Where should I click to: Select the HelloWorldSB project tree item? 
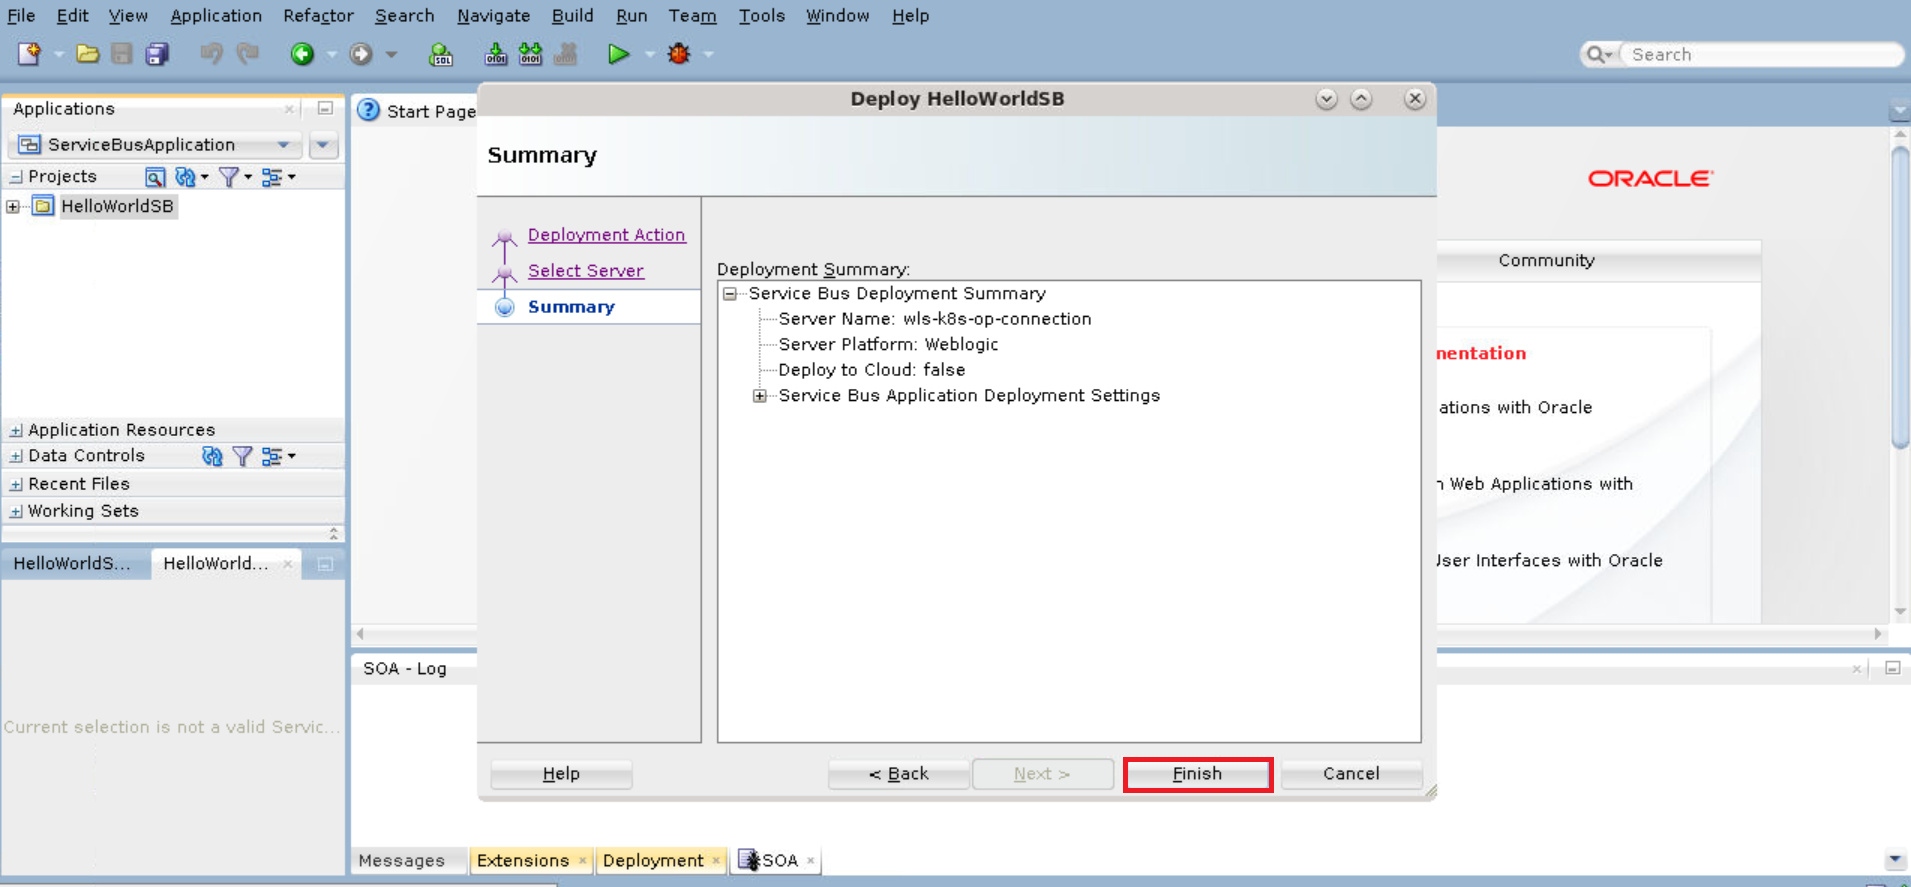point(117,207)
